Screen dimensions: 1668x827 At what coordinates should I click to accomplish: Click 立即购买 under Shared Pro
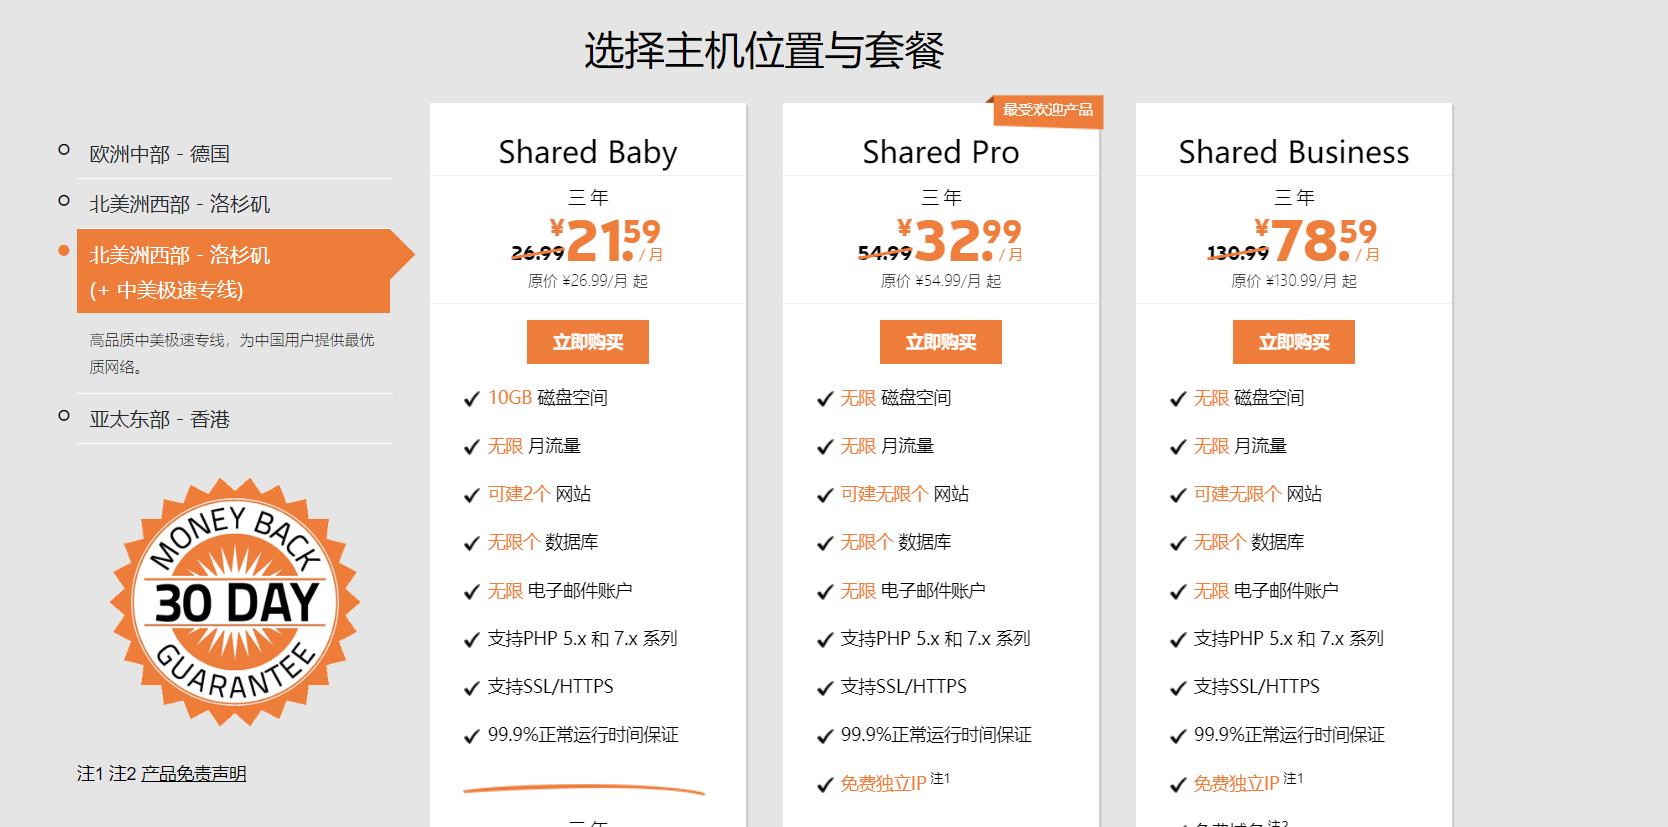940,341
